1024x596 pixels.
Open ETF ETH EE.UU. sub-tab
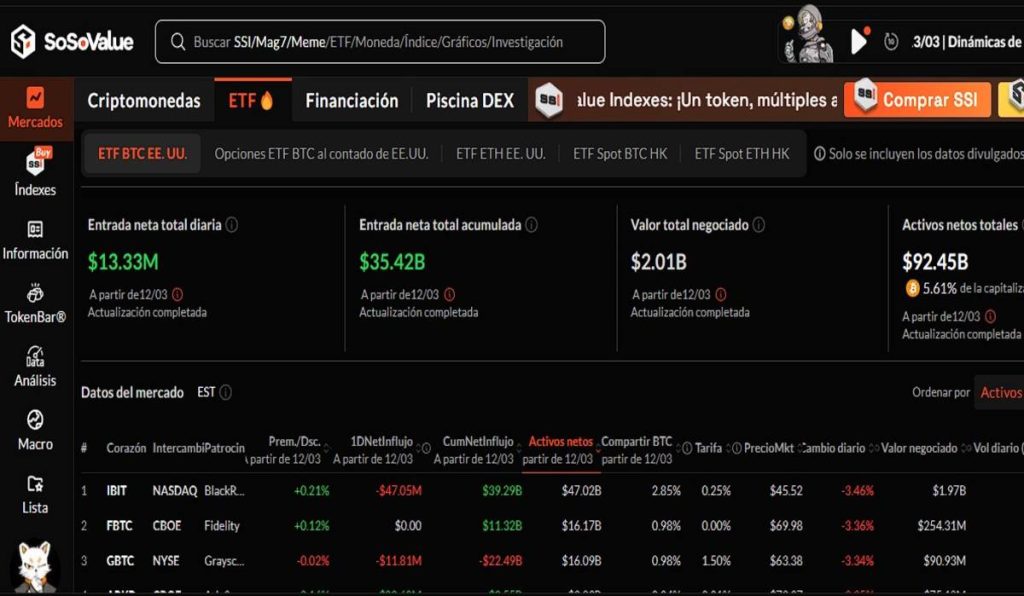click(x=500, y=154)
